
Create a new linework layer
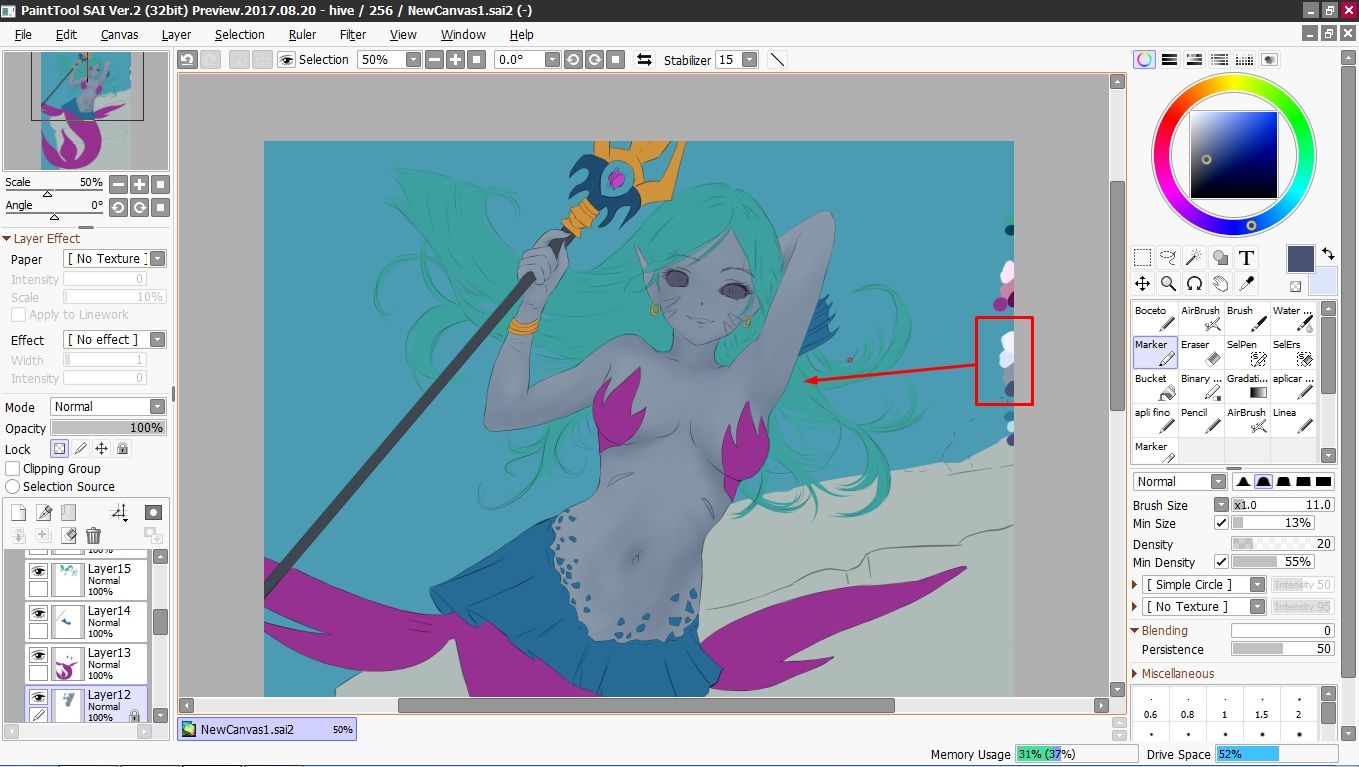[x=44, y=513]
